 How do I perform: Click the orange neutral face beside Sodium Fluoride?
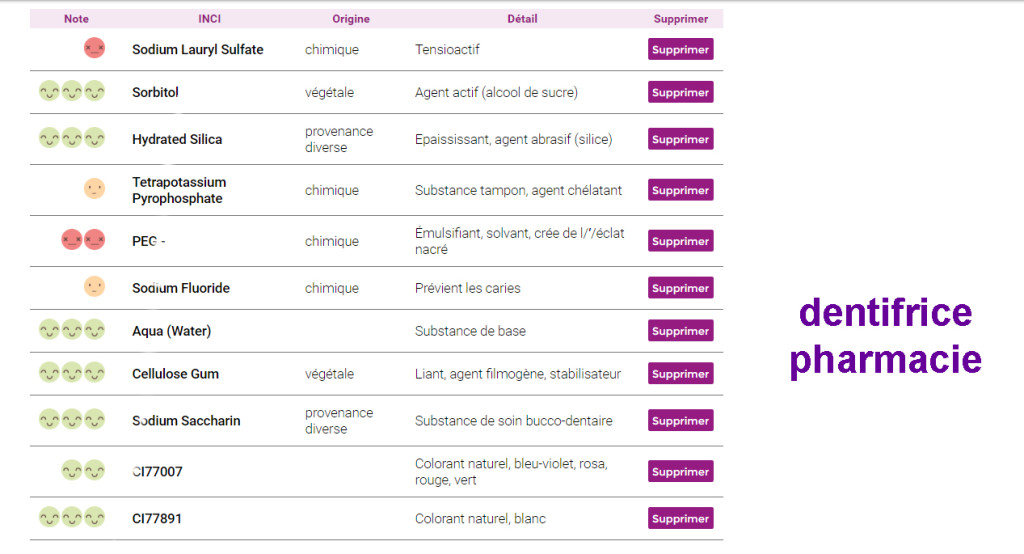pyautogui.click(x=94, y=287)
